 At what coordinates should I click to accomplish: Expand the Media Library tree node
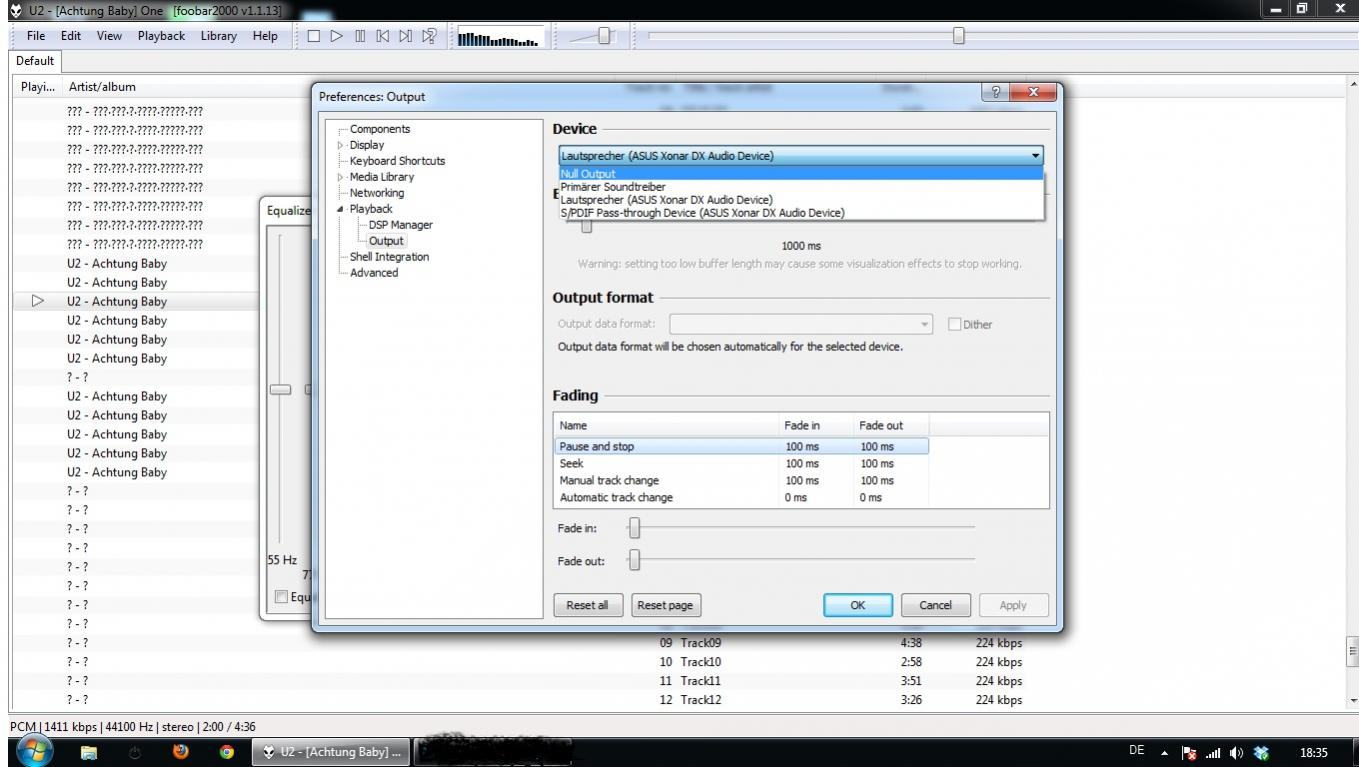point(340,177)
